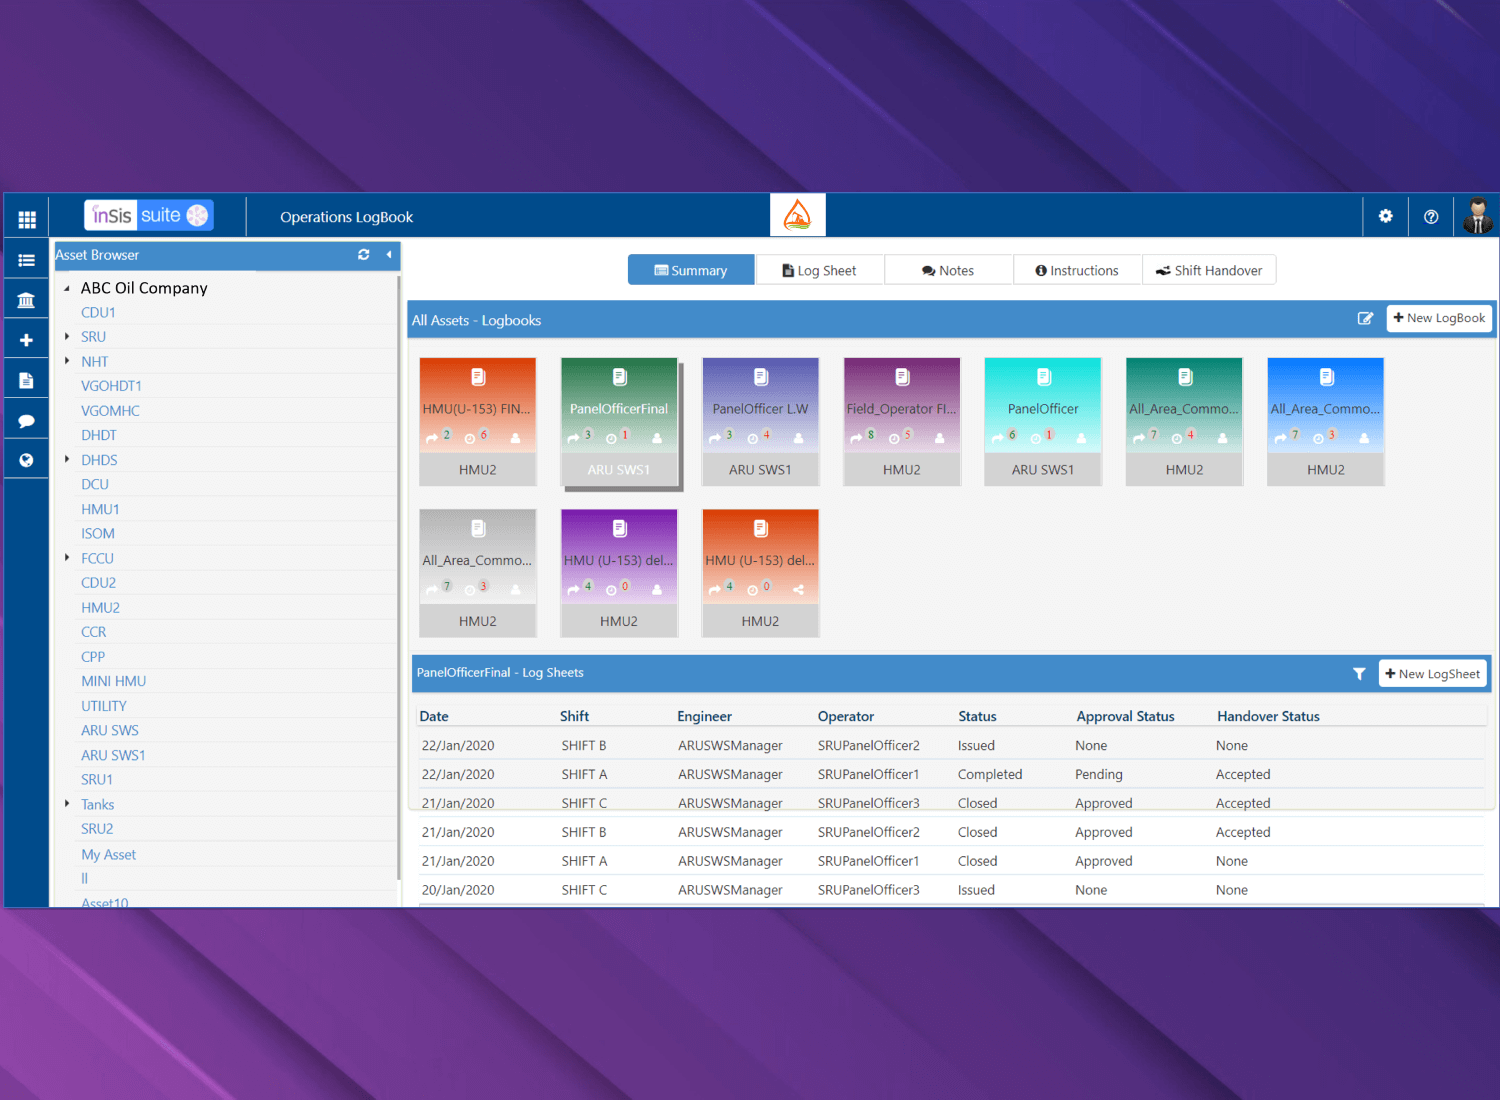The height and width of the screenshot is (1100, 1500).
Task: Expand the SRU tree node
Action: click(x=67, y=337)
